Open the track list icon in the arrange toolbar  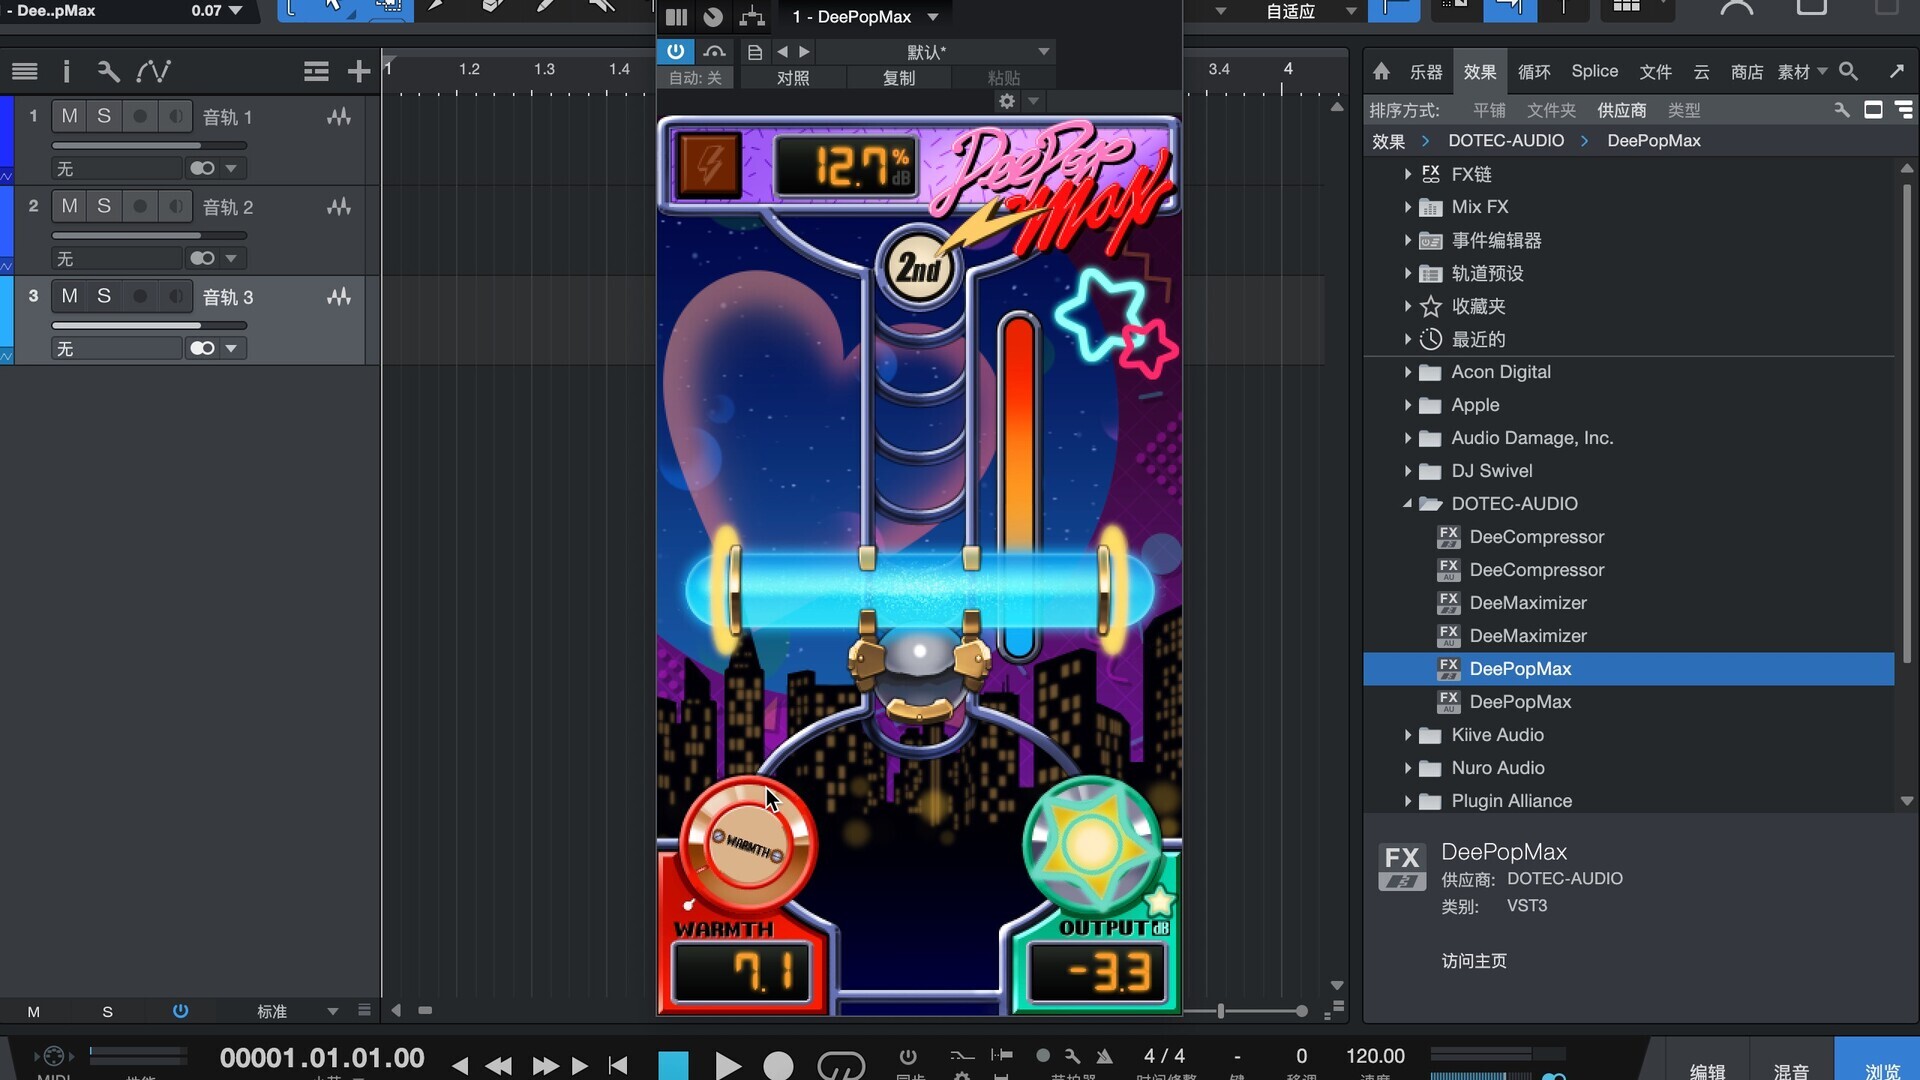[25, 71]
